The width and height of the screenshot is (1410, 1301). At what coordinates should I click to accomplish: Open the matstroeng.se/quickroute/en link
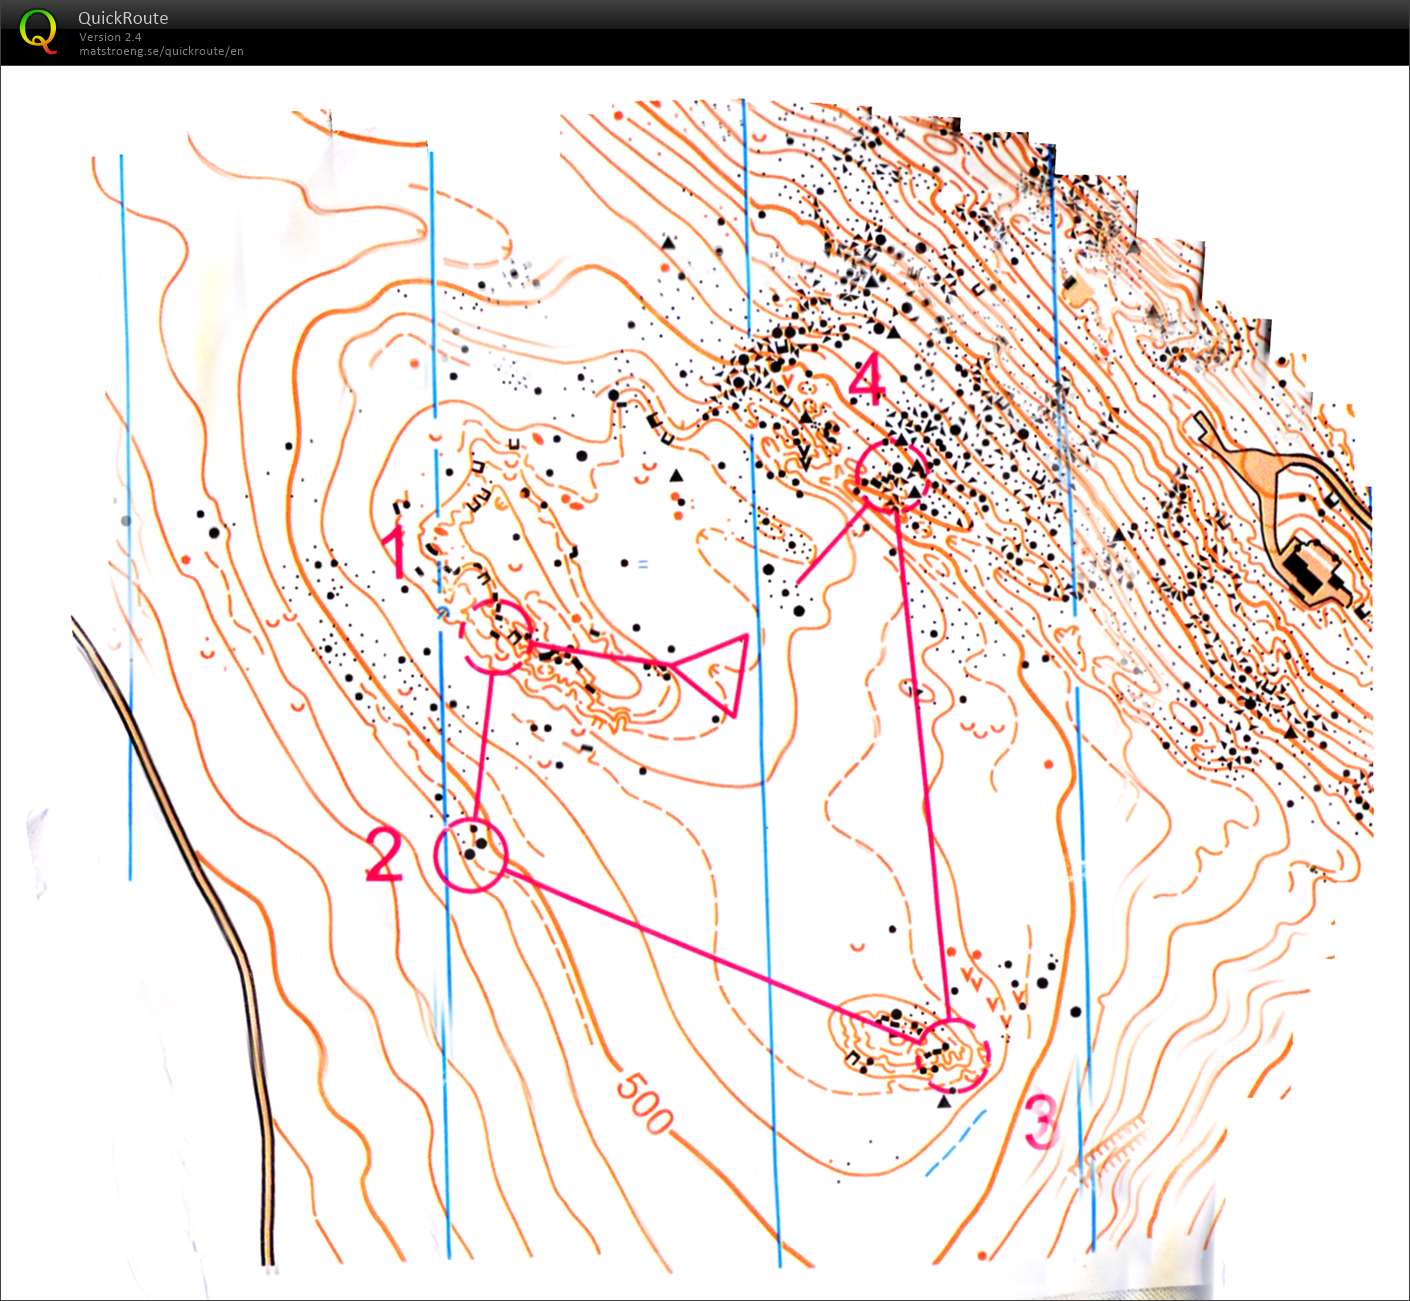coord(161,51)
